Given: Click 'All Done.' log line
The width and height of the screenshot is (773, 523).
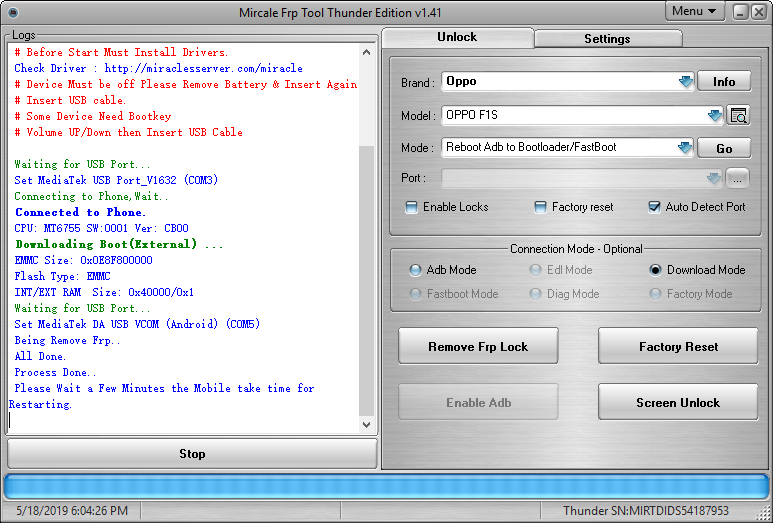Looking at the screenshot, I should [40, 356].
